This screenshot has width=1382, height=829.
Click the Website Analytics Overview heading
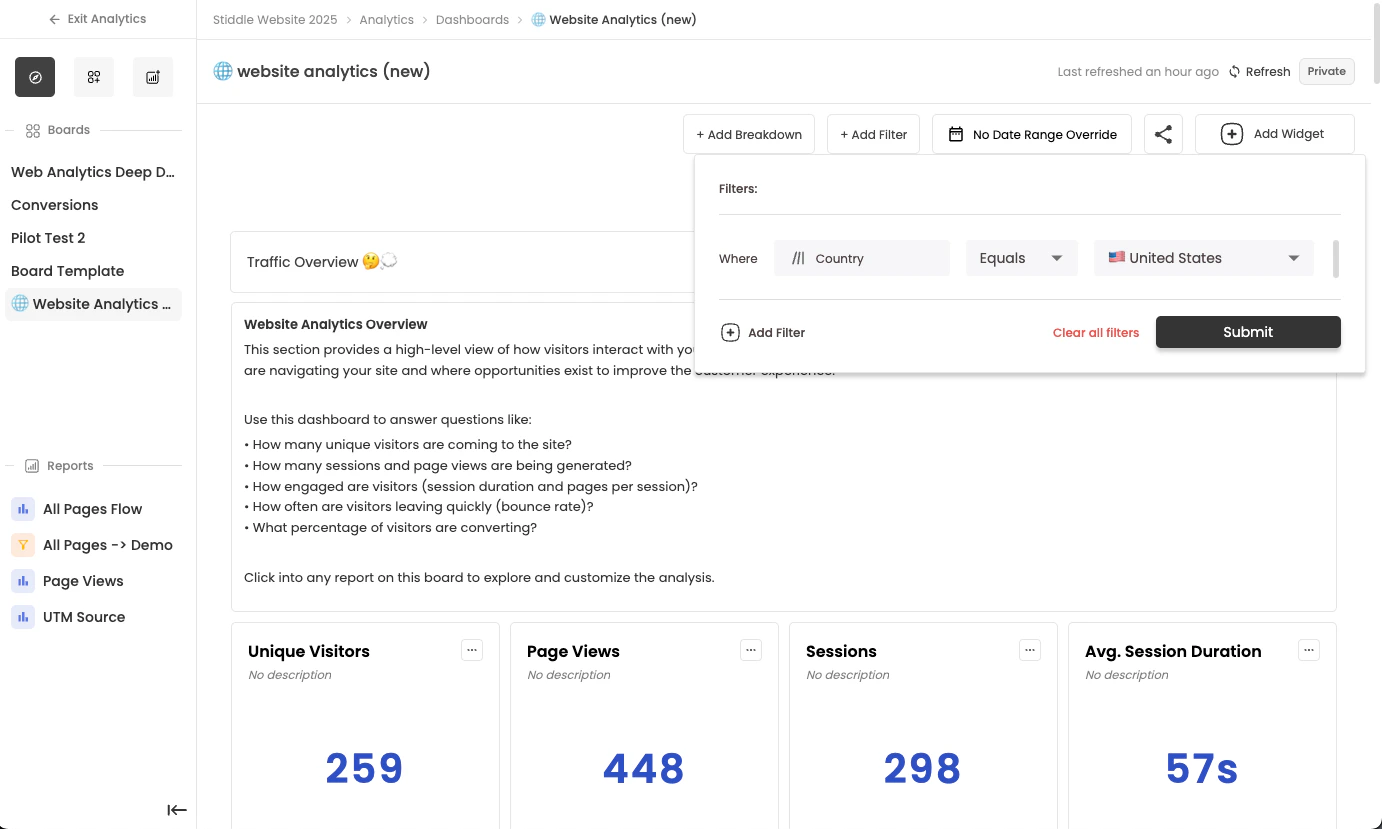pyautogui.click(x=336, y=324)
